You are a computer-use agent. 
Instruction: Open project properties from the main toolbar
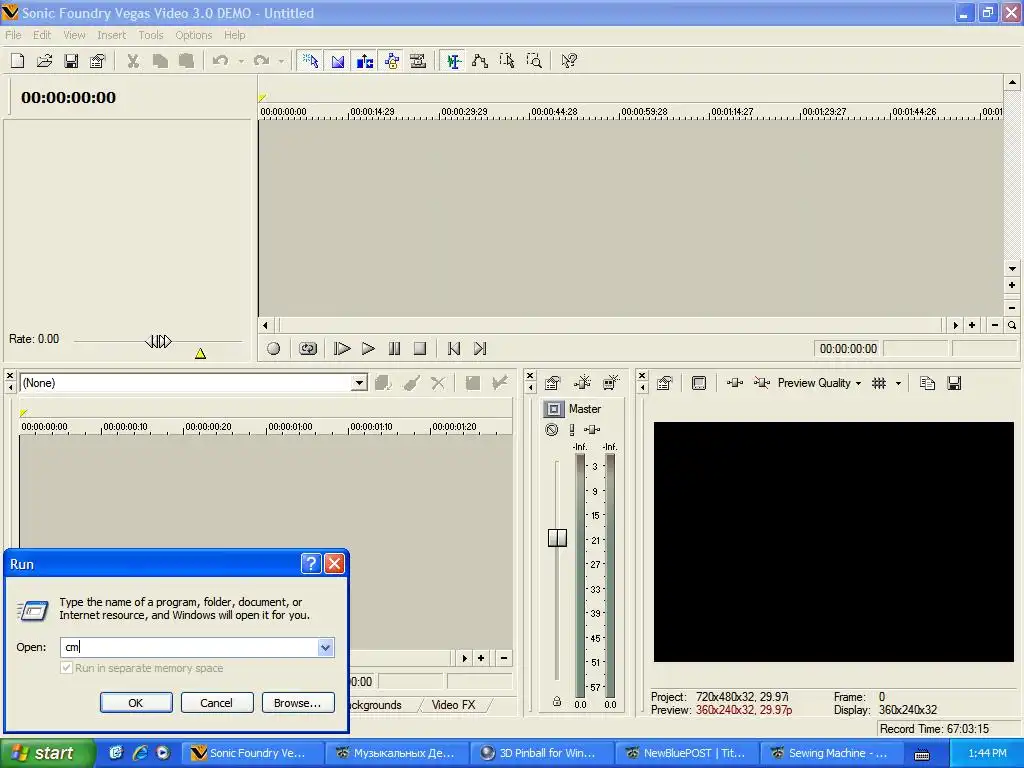click(x=97, y=61)
